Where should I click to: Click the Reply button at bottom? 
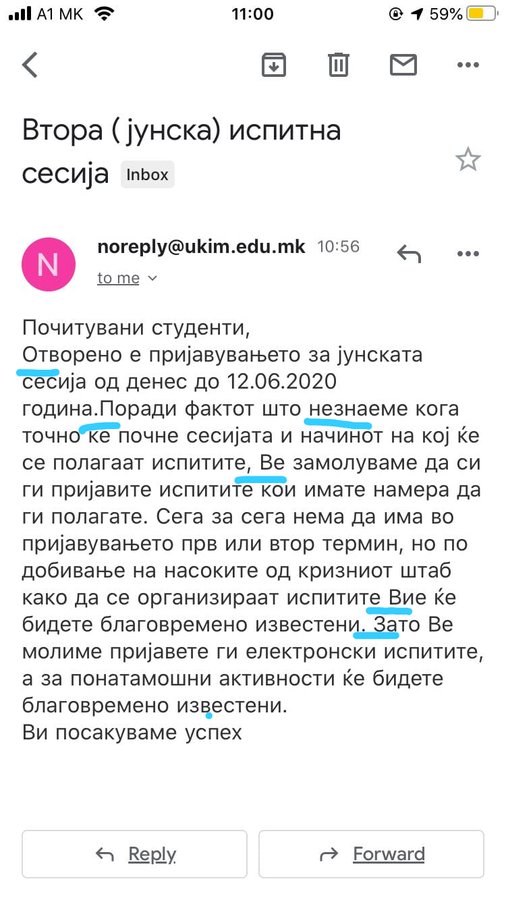tap(134, 854)
